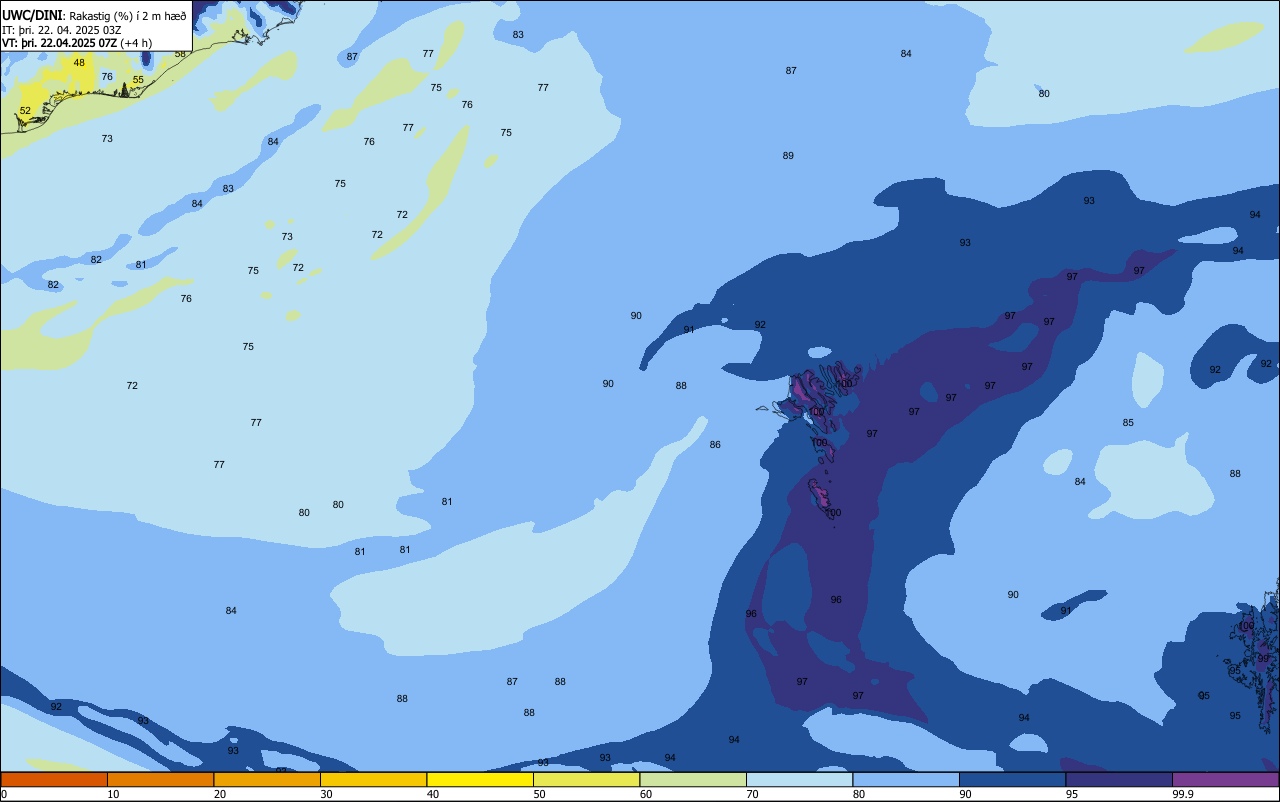Pick the pale green 60–70 legend swatch

coord(693,779)
